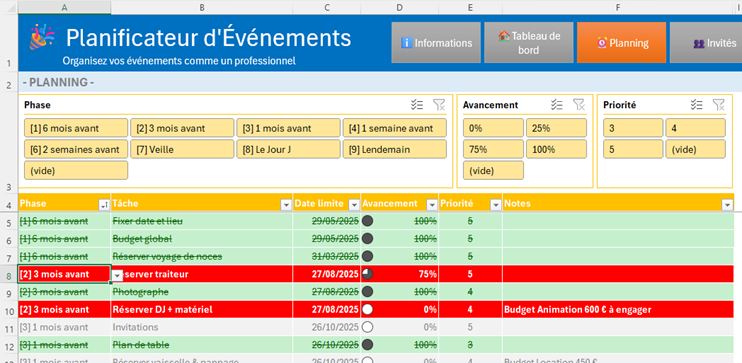Go to Tableau de bord
The width and height of the screenshot is (742, 363).
coord(529,43)
